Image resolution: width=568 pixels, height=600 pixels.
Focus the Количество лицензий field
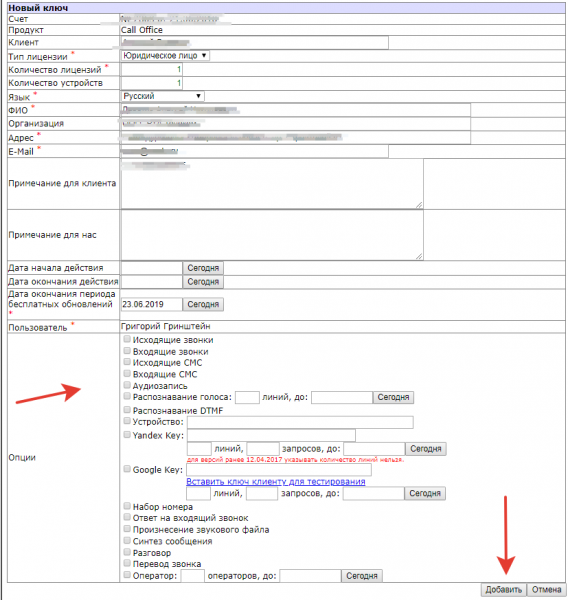coord(152,70)
